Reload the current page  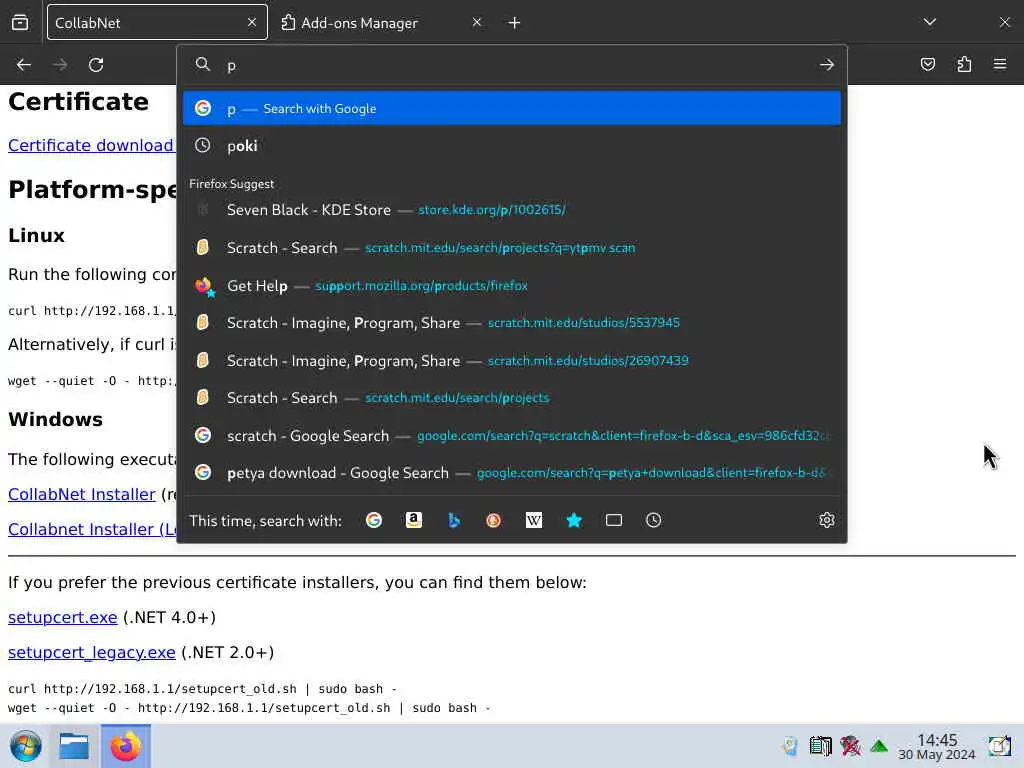(96, 65)
